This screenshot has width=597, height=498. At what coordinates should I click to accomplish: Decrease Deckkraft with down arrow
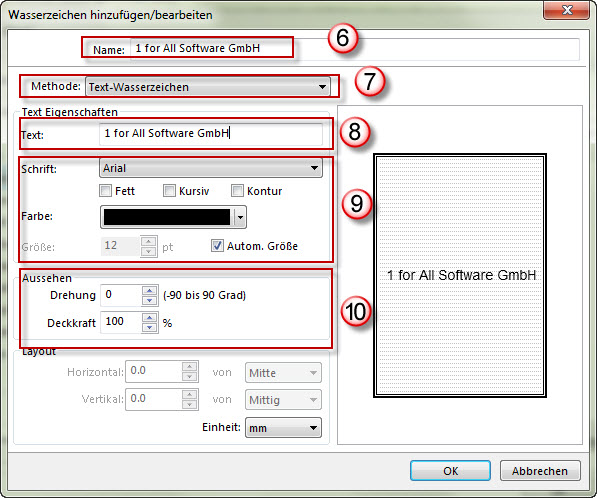[x=150, y=327]
